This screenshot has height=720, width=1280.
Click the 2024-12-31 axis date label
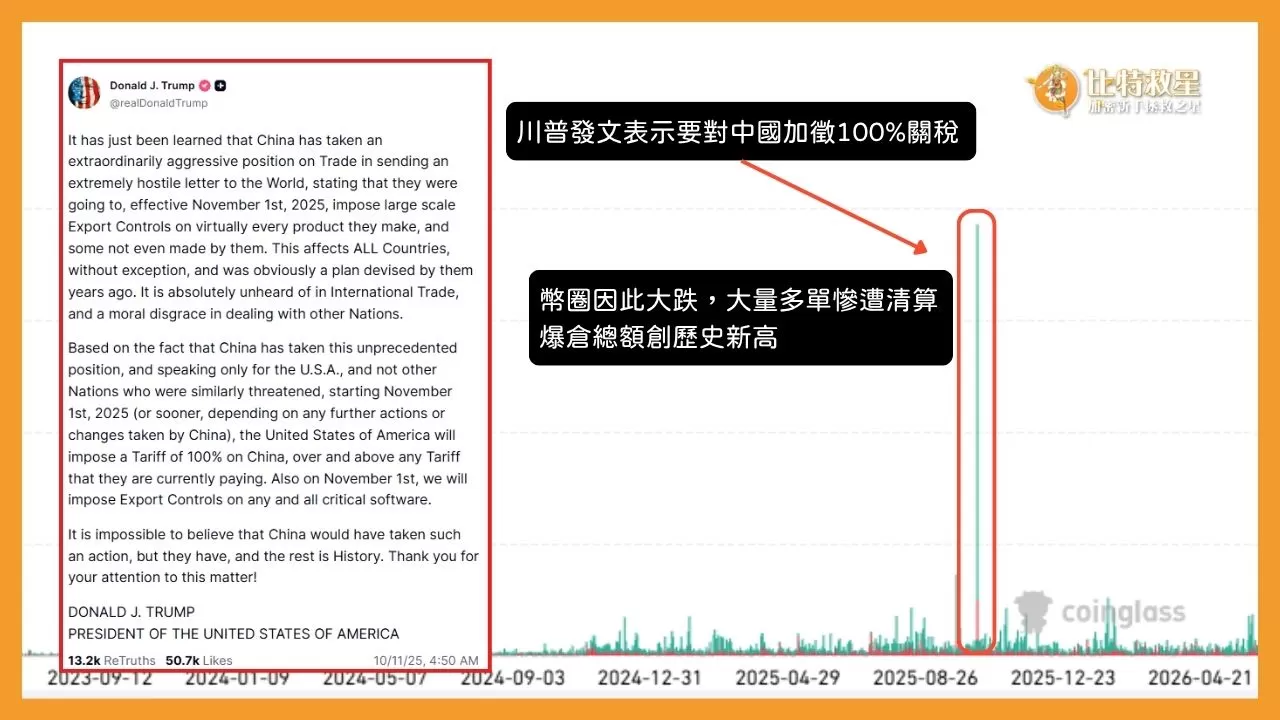650,678
